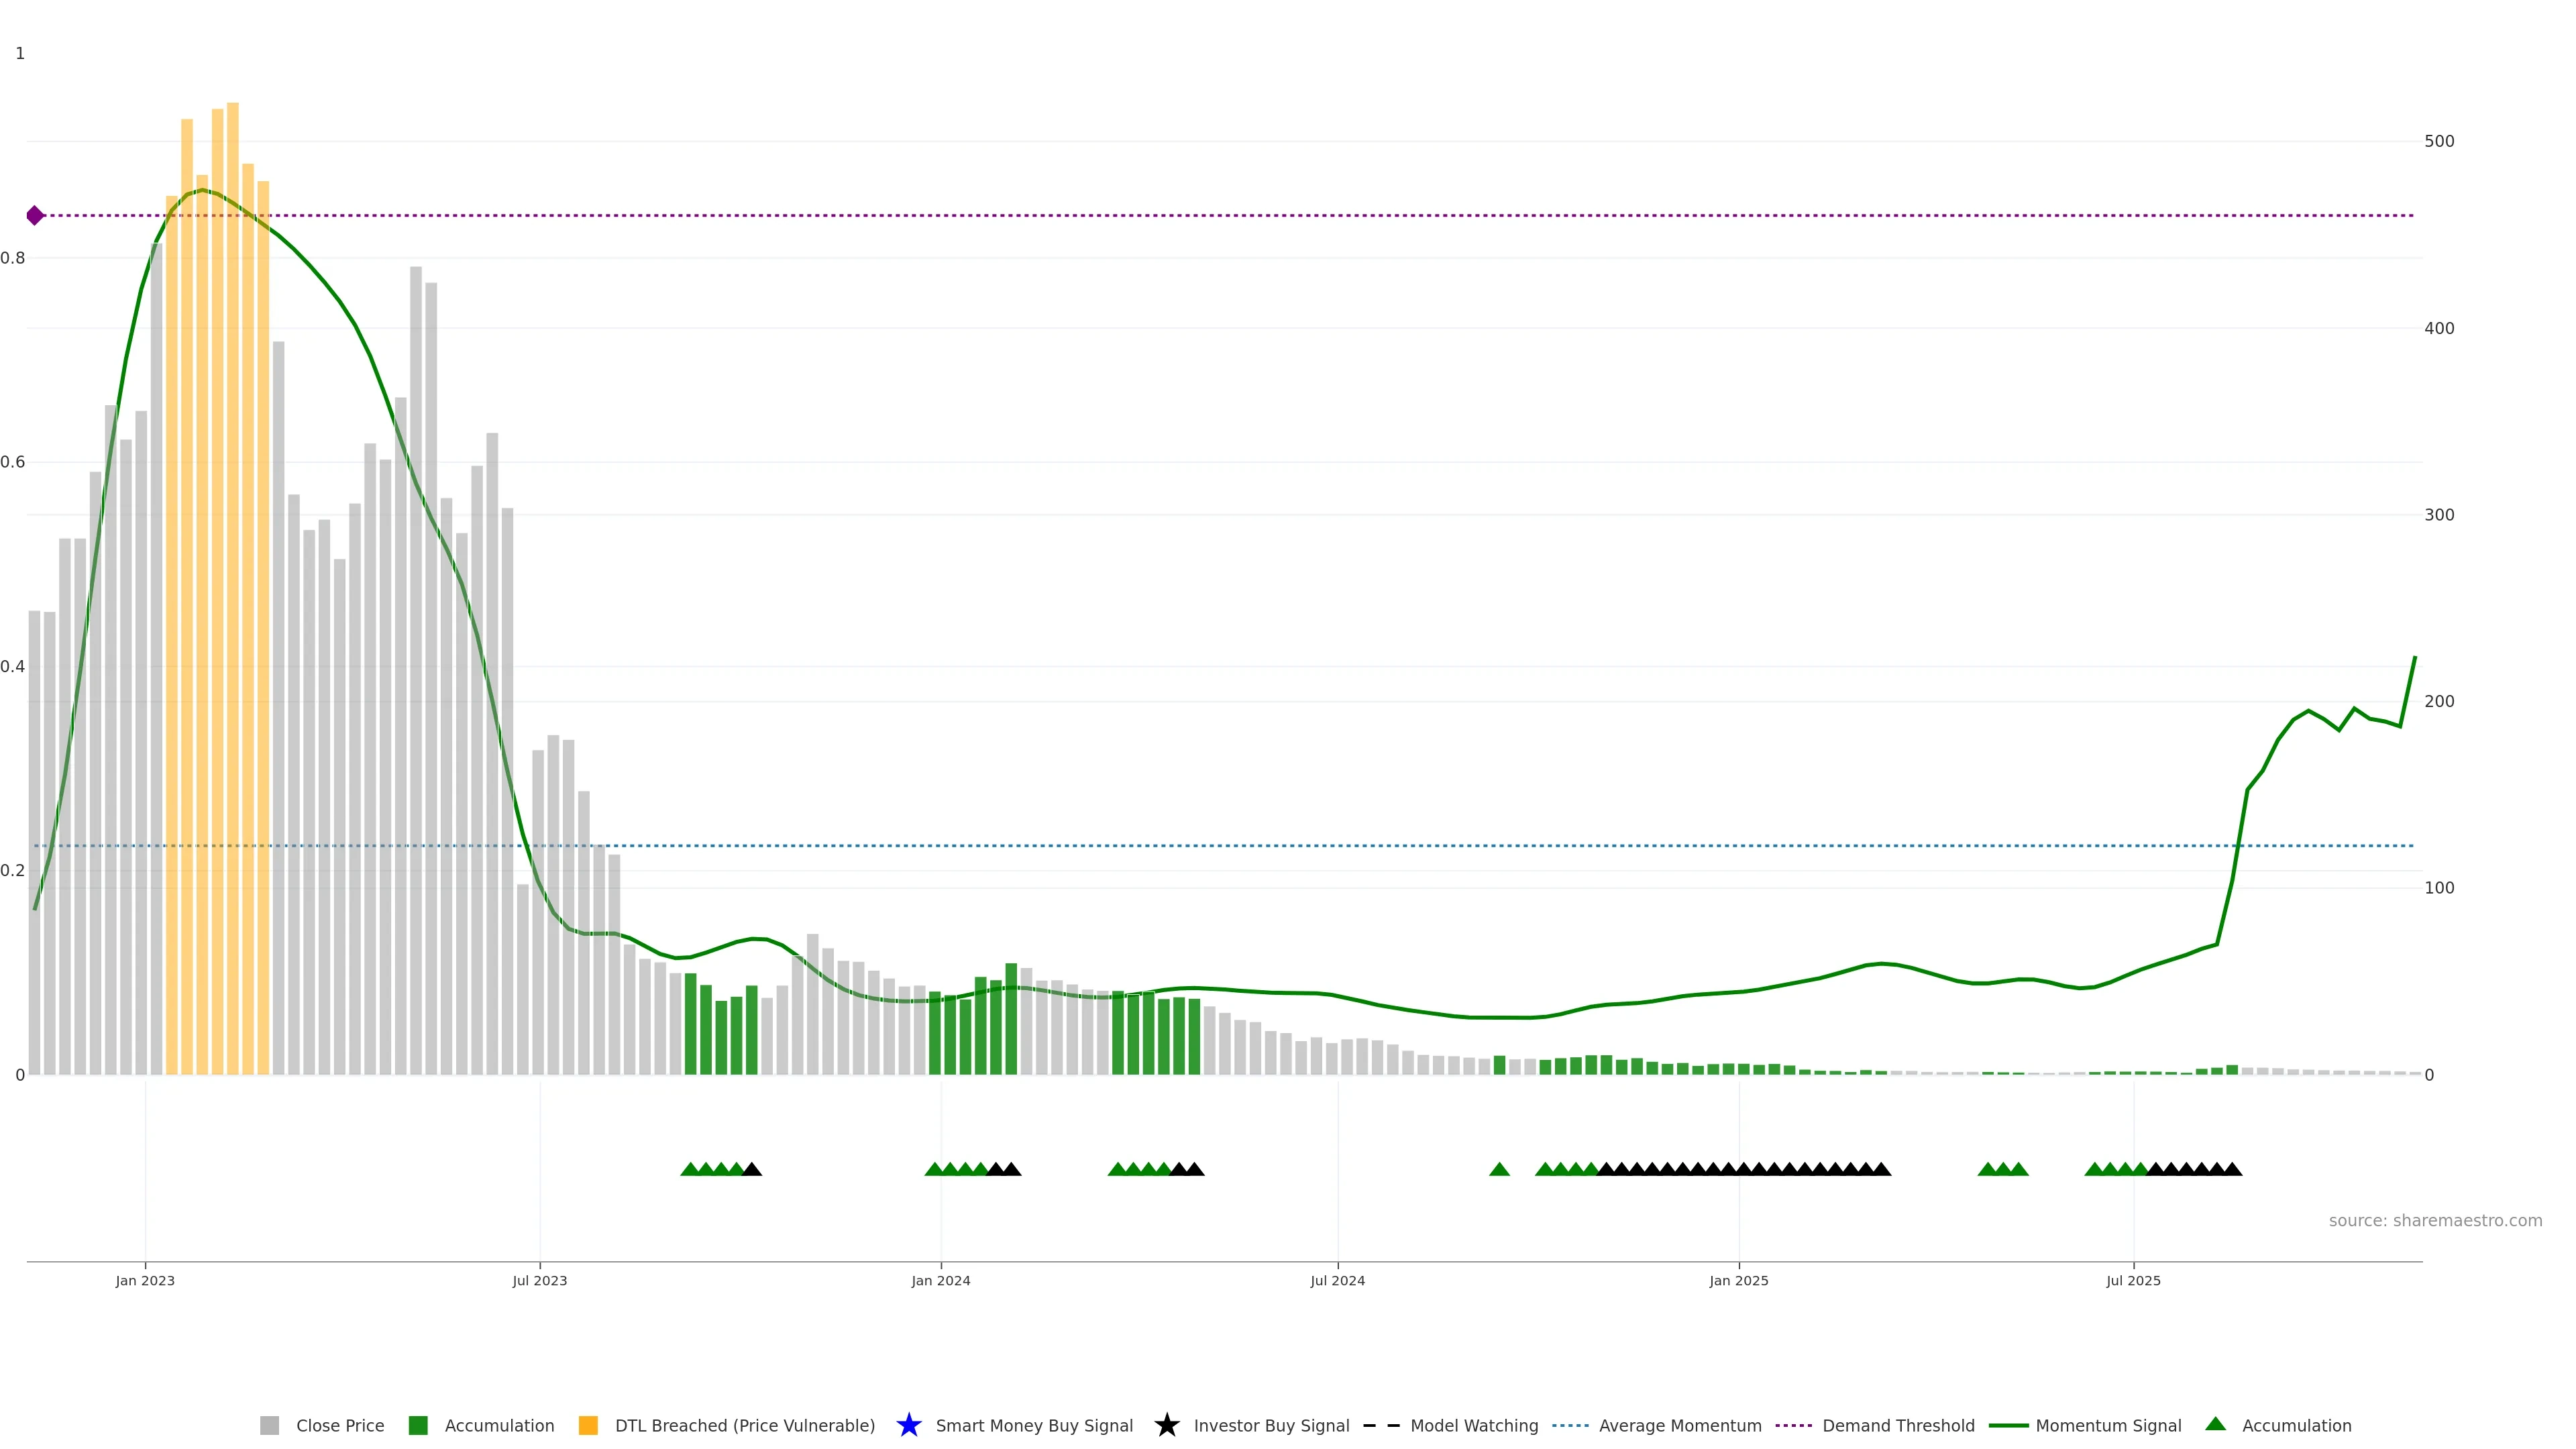
Task: Click the purple Demand Threshold legend line
Action: click(1793, 1425)
